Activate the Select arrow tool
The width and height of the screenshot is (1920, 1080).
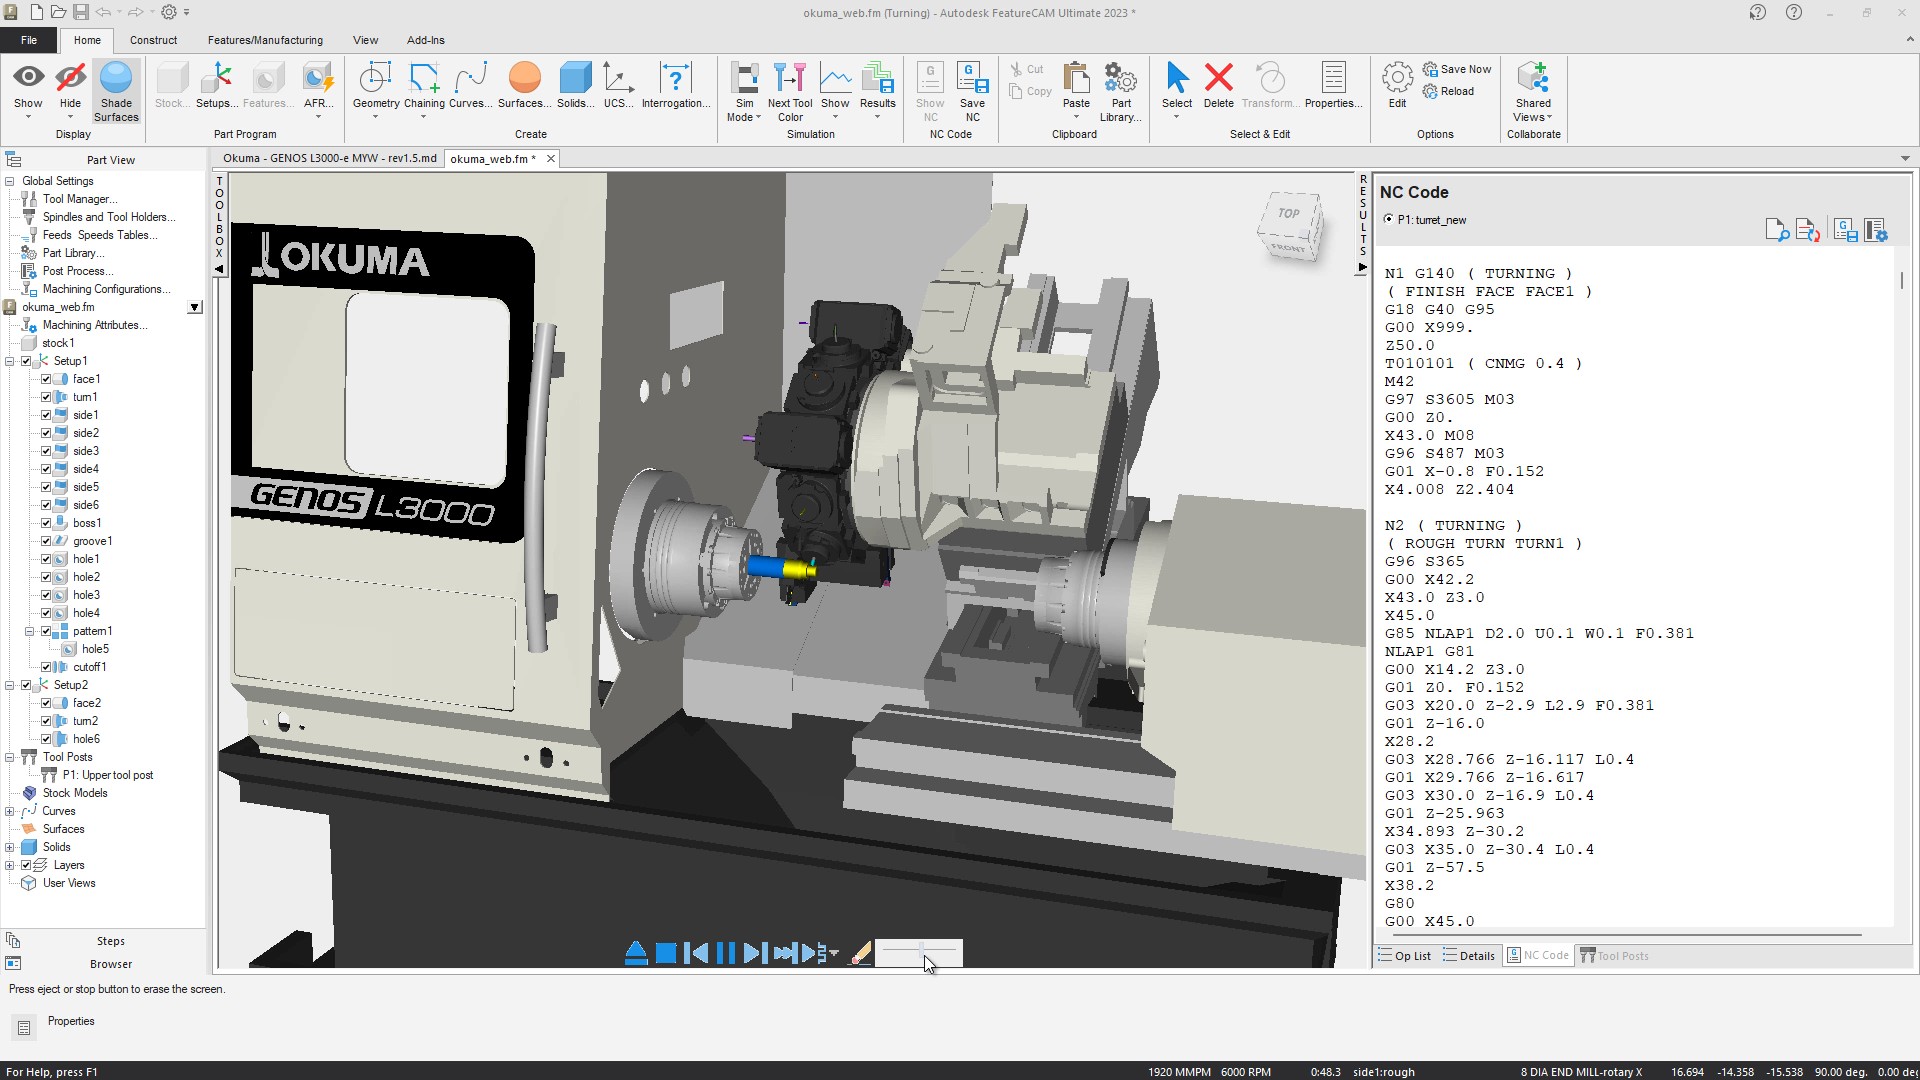coord(1177,89)
